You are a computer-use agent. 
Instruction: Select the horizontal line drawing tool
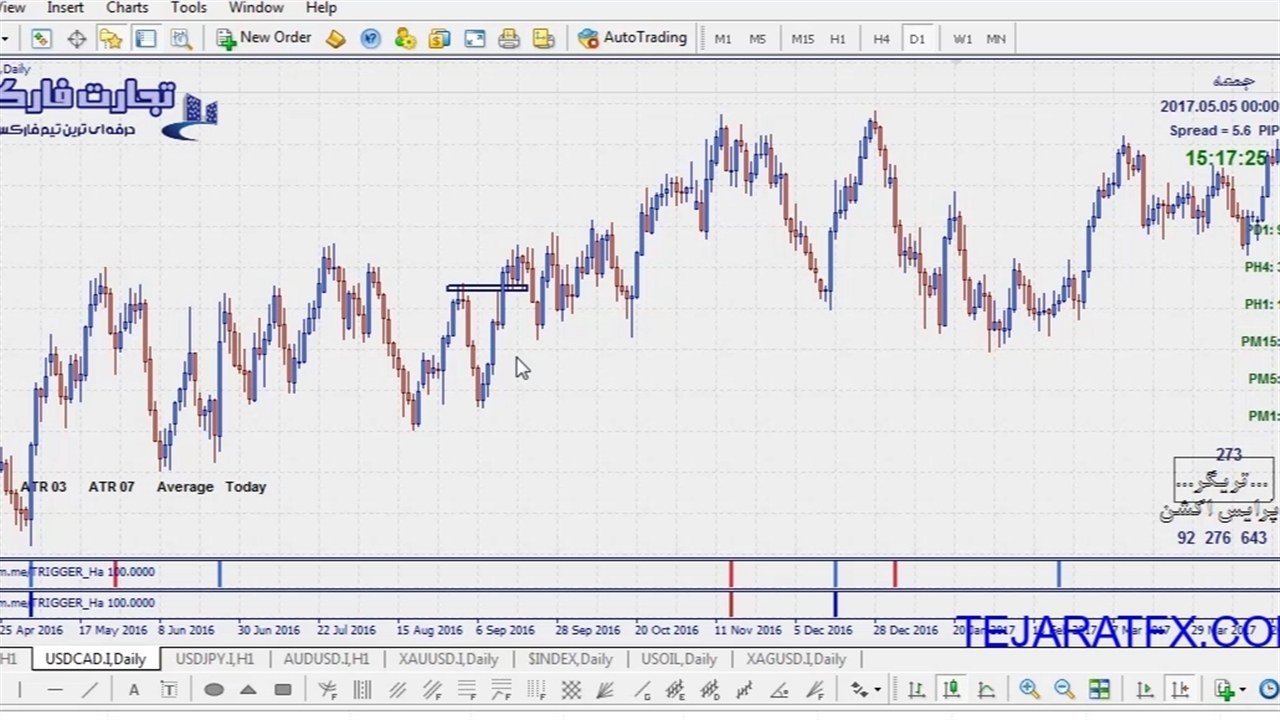pyautogui.click(x=55, y=690)
